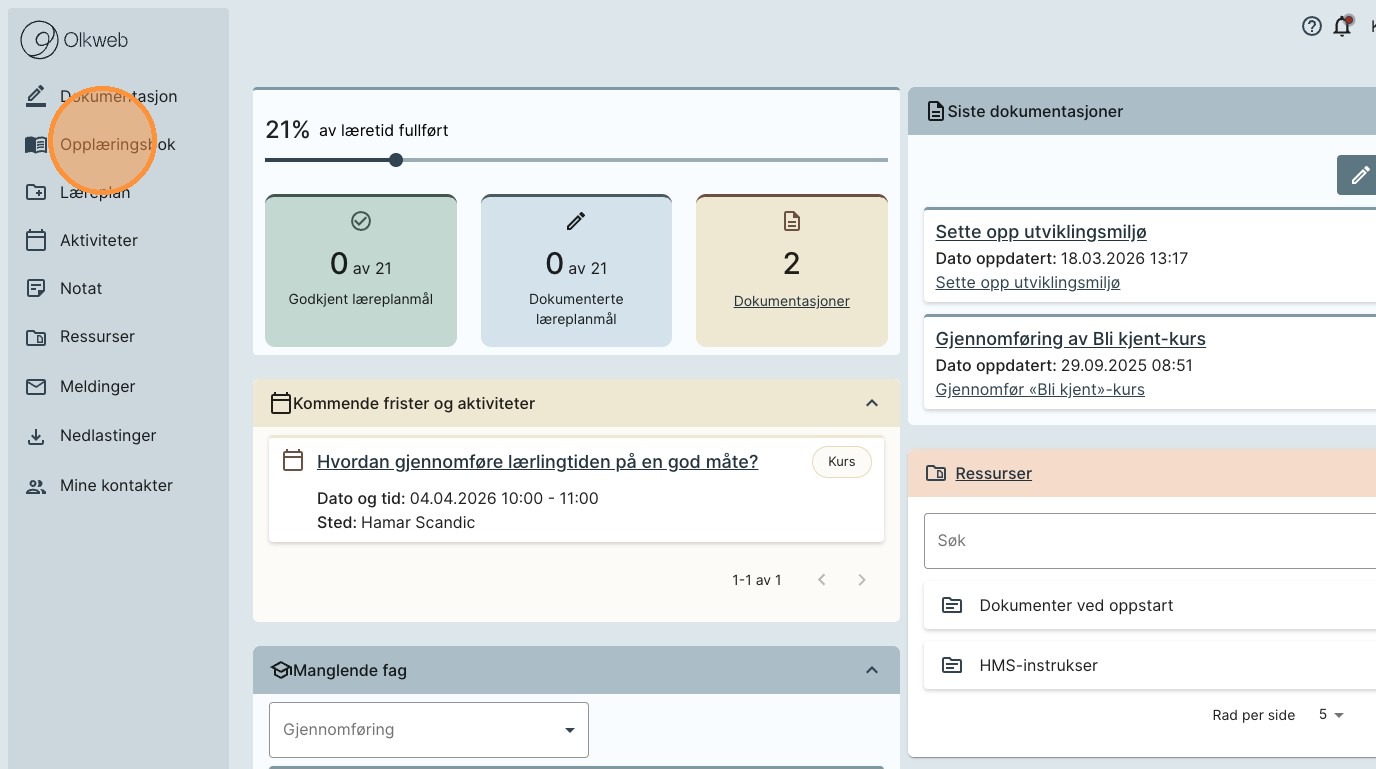Click the pencil edit button in Siste dokumentasjoner

pyautogui.click(x=1358, y=175)
